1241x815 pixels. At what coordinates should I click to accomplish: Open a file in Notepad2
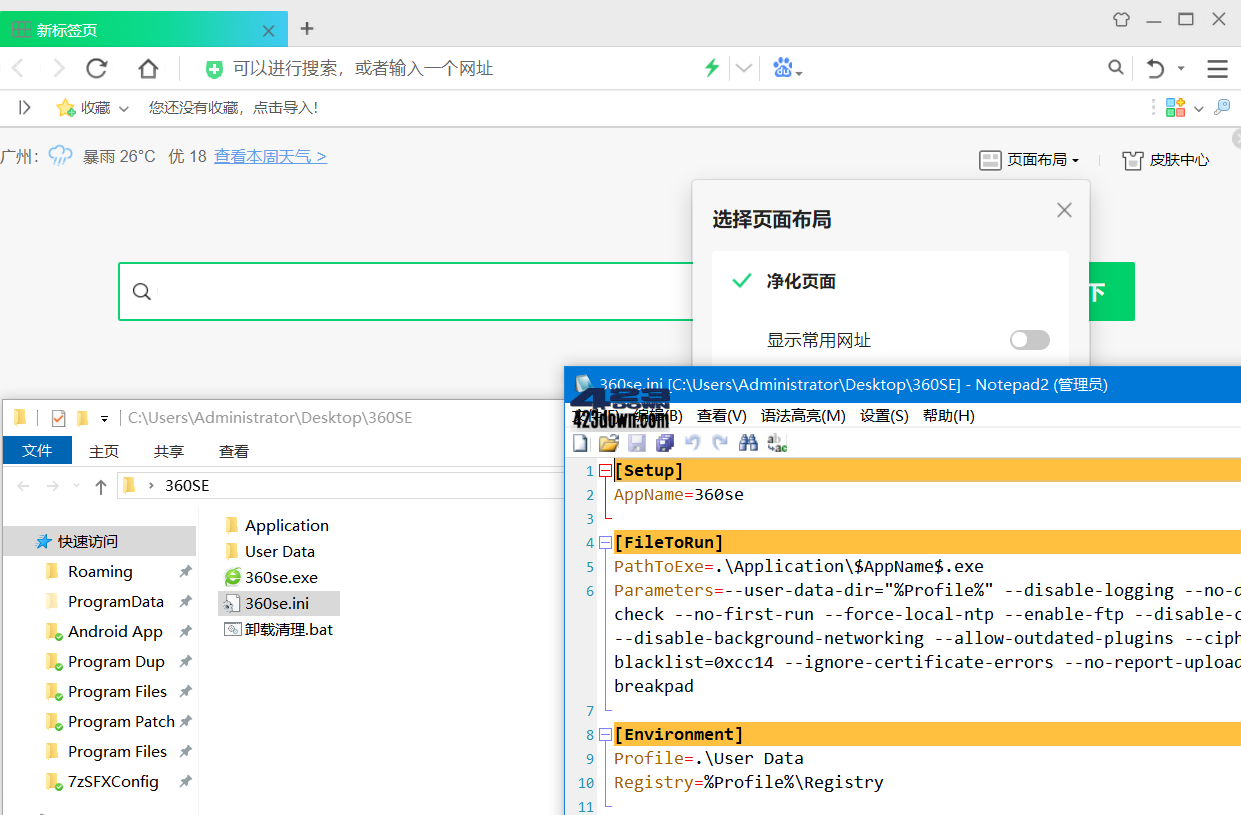click(608, 442)
